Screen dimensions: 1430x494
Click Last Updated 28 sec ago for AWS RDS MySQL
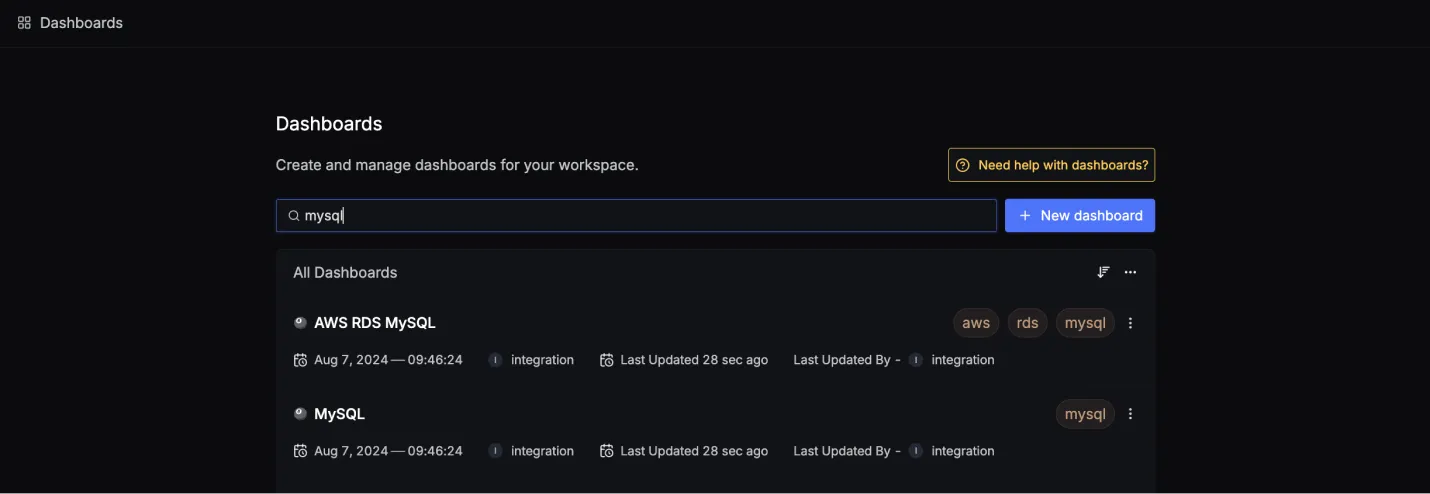tap(694, 360)
